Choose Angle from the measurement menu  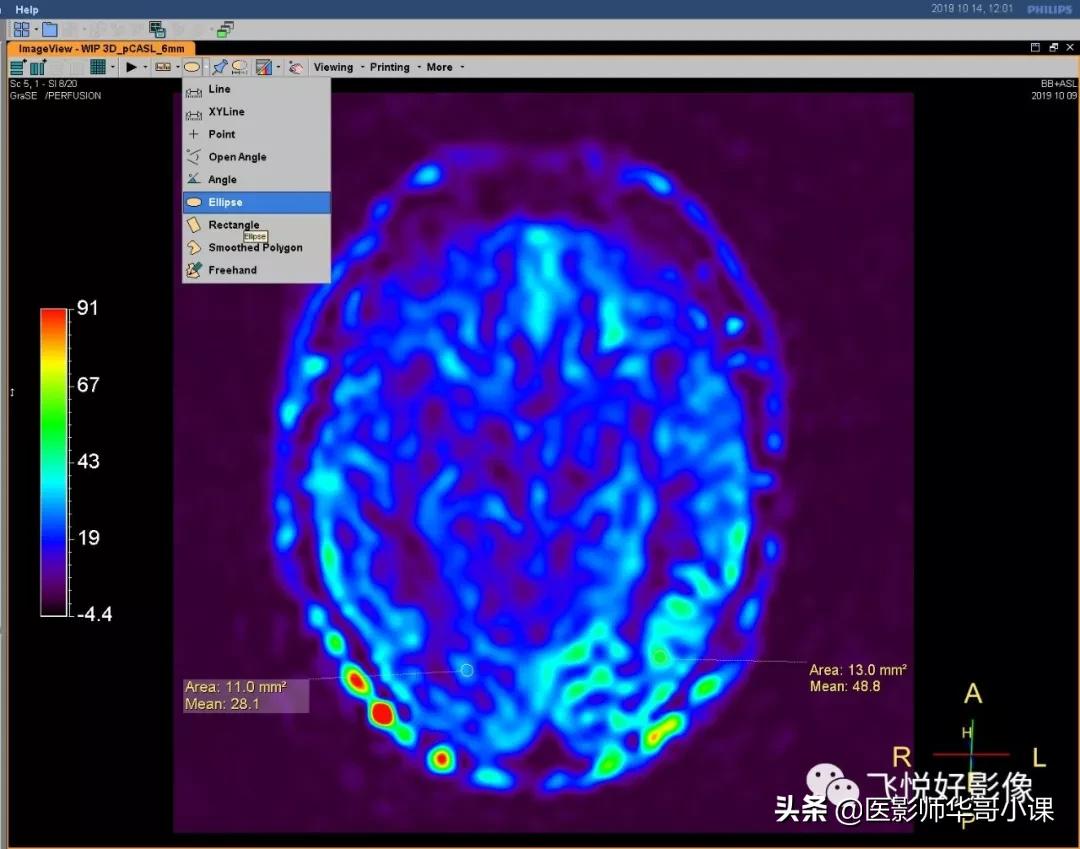pyautogui.click(x=256, y=180)
